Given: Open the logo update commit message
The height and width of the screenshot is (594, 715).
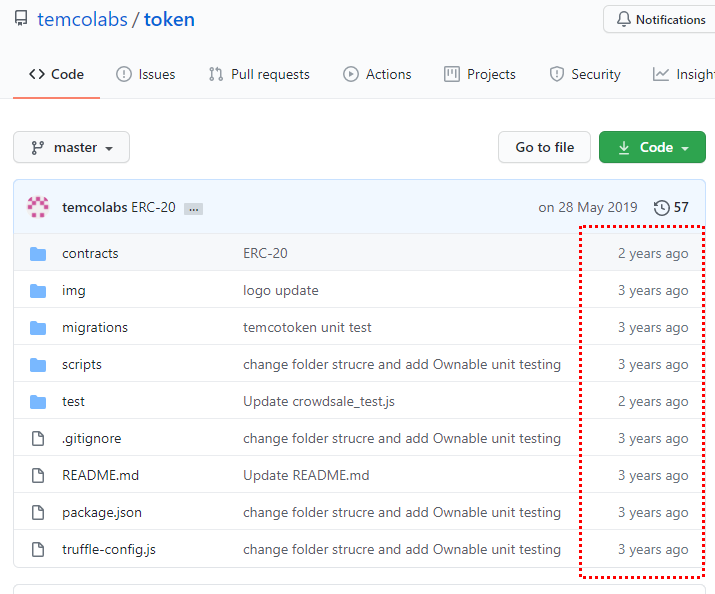Looking at the screenshot, I should click(281, 290).
